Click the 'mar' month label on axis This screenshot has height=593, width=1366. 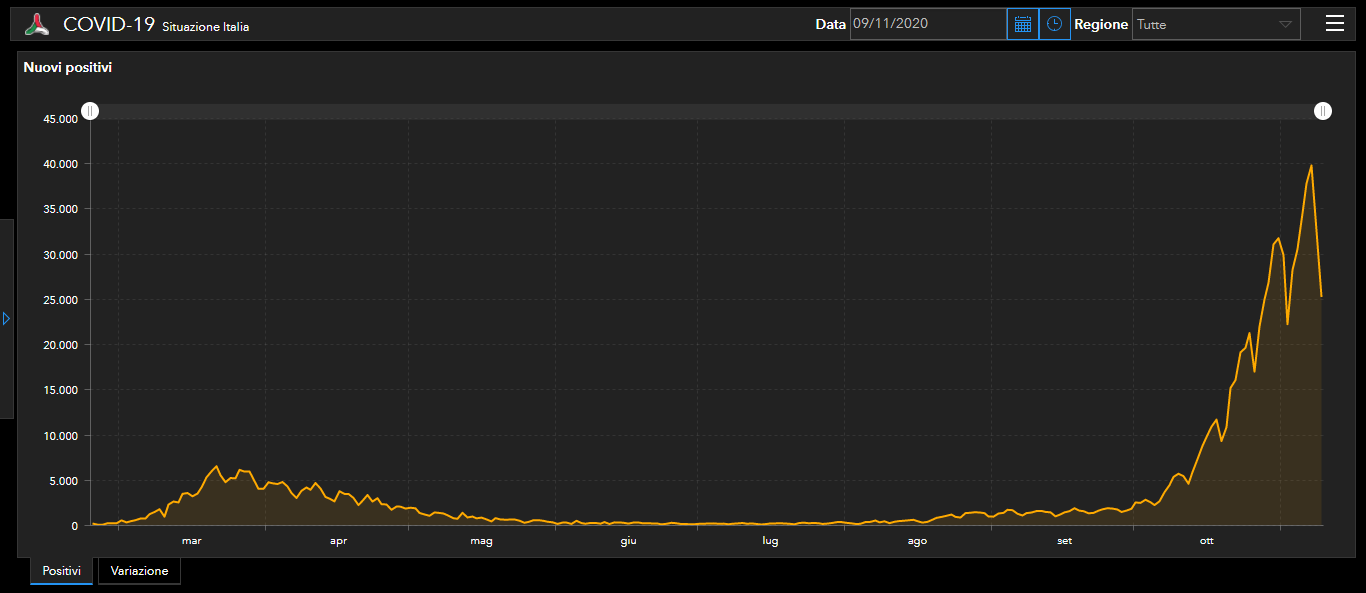191,541
